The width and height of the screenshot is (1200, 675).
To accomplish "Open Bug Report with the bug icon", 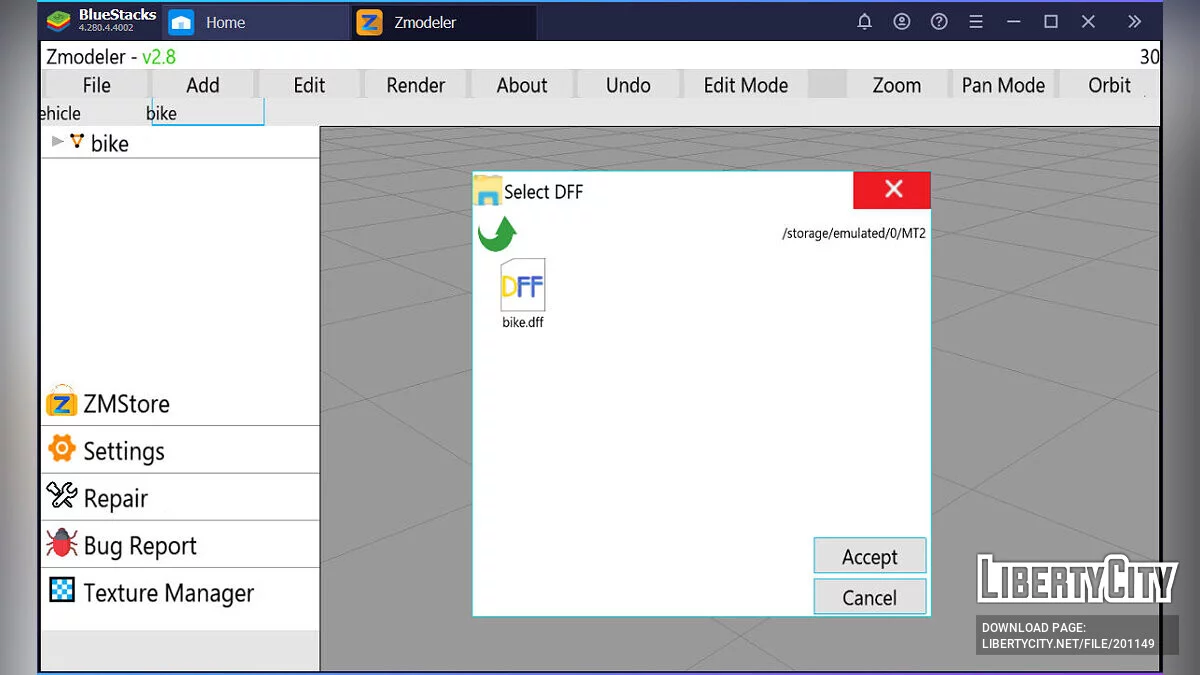I will click(x=62, y=544).
